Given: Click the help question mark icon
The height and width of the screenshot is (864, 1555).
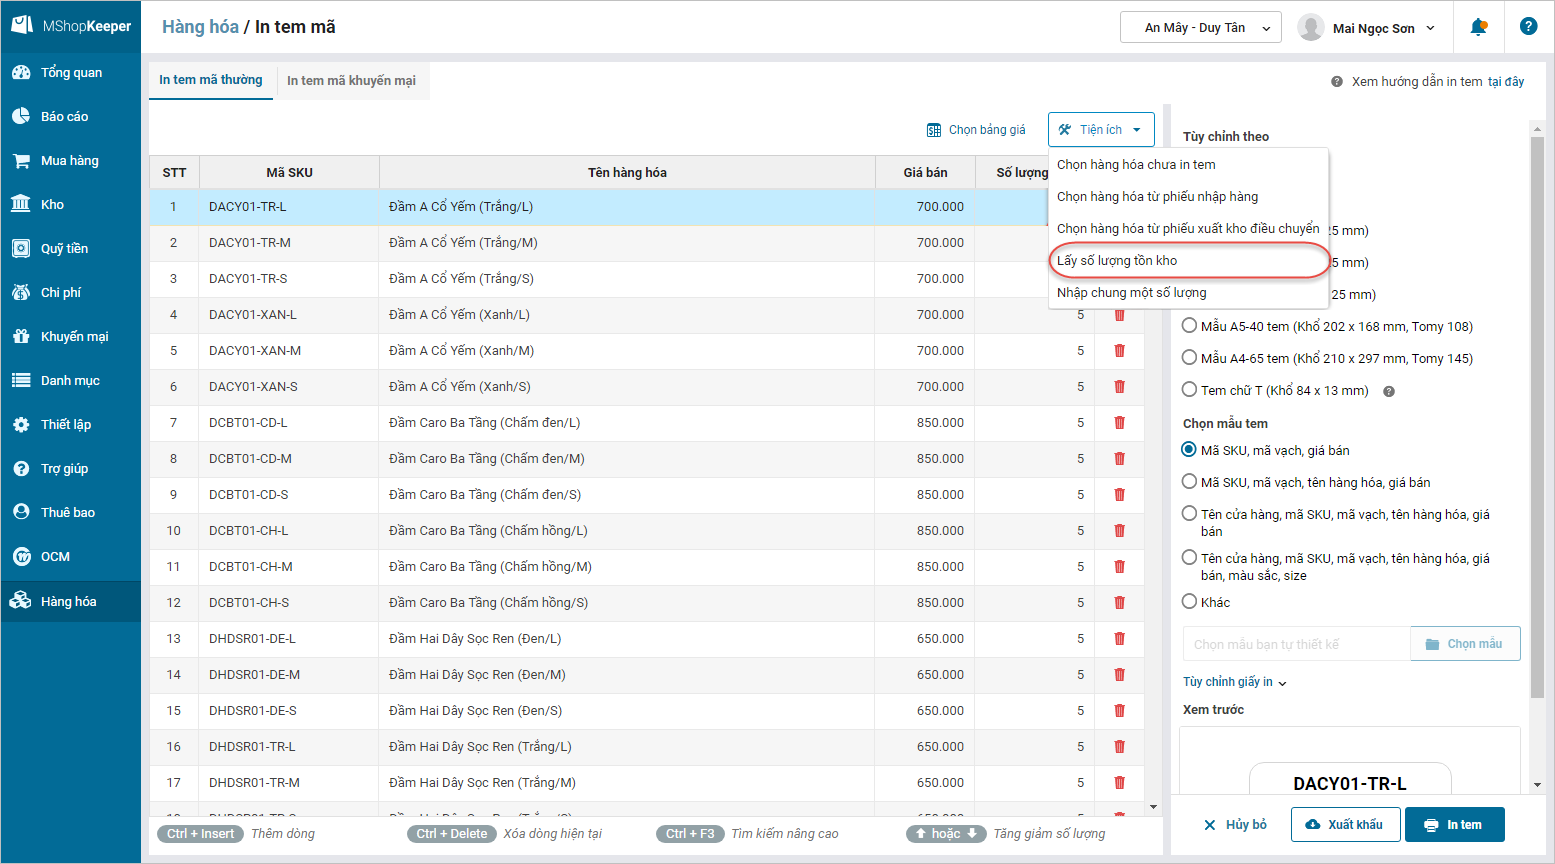Looking at the screenshot, I should (1528, 27).
